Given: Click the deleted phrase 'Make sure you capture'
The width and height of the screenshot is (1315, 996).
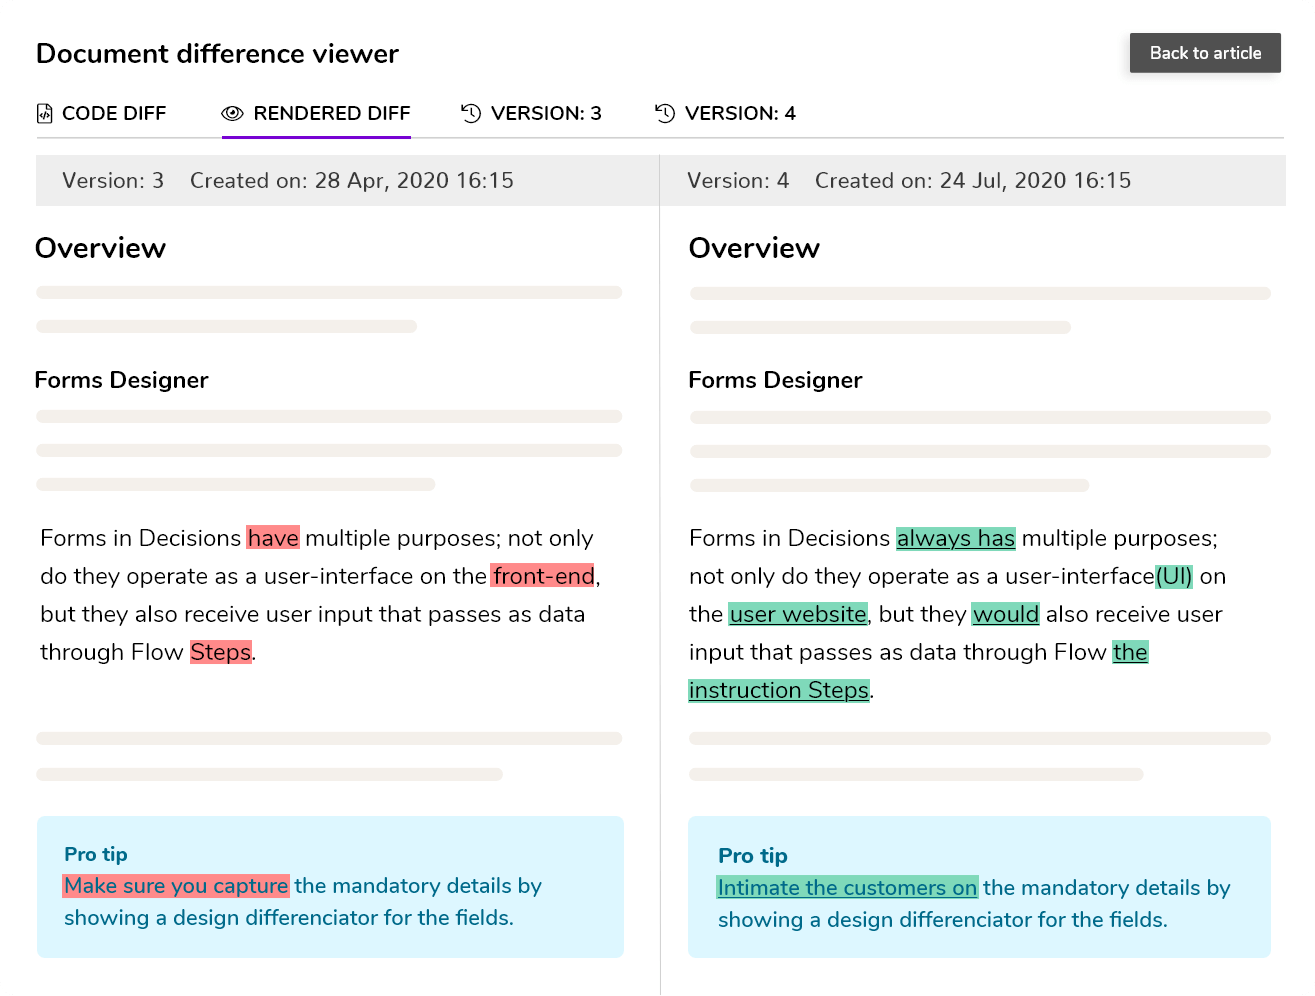Looking at the screenshot, I should pyautogui.click(x=176, y=886).
